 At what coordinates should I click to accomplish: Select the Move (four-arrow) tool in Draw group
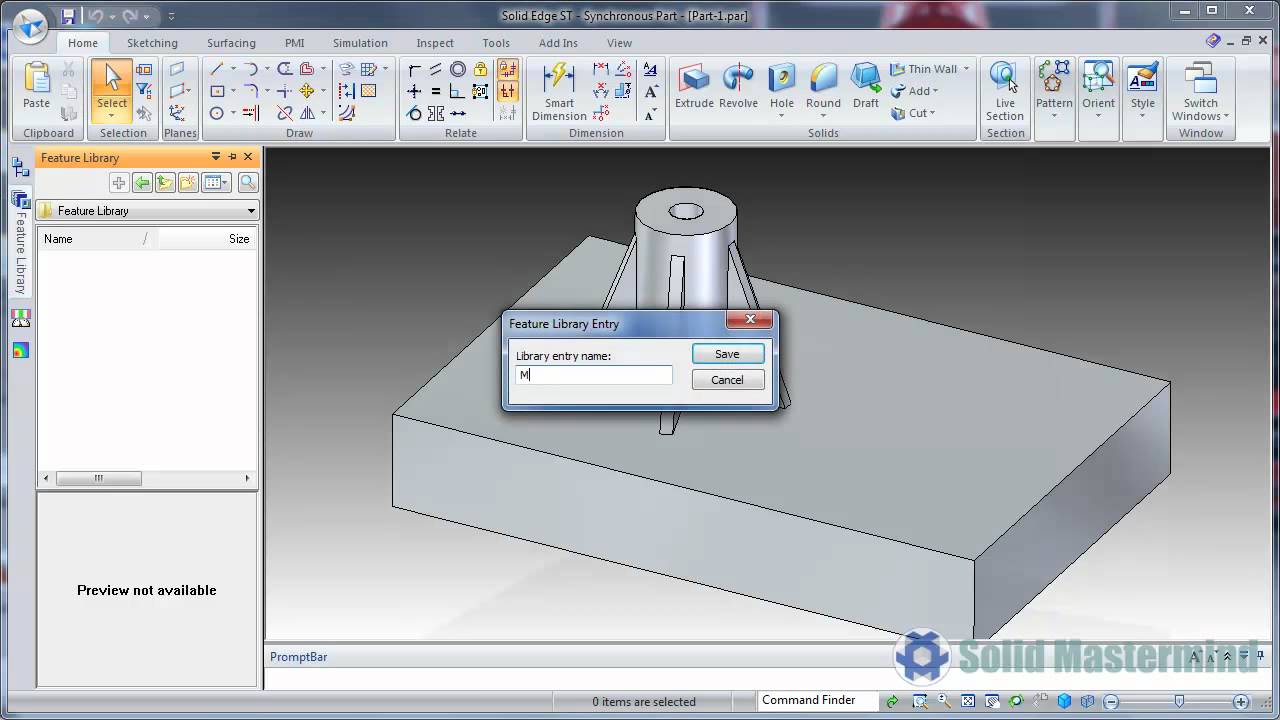[307, 91]
